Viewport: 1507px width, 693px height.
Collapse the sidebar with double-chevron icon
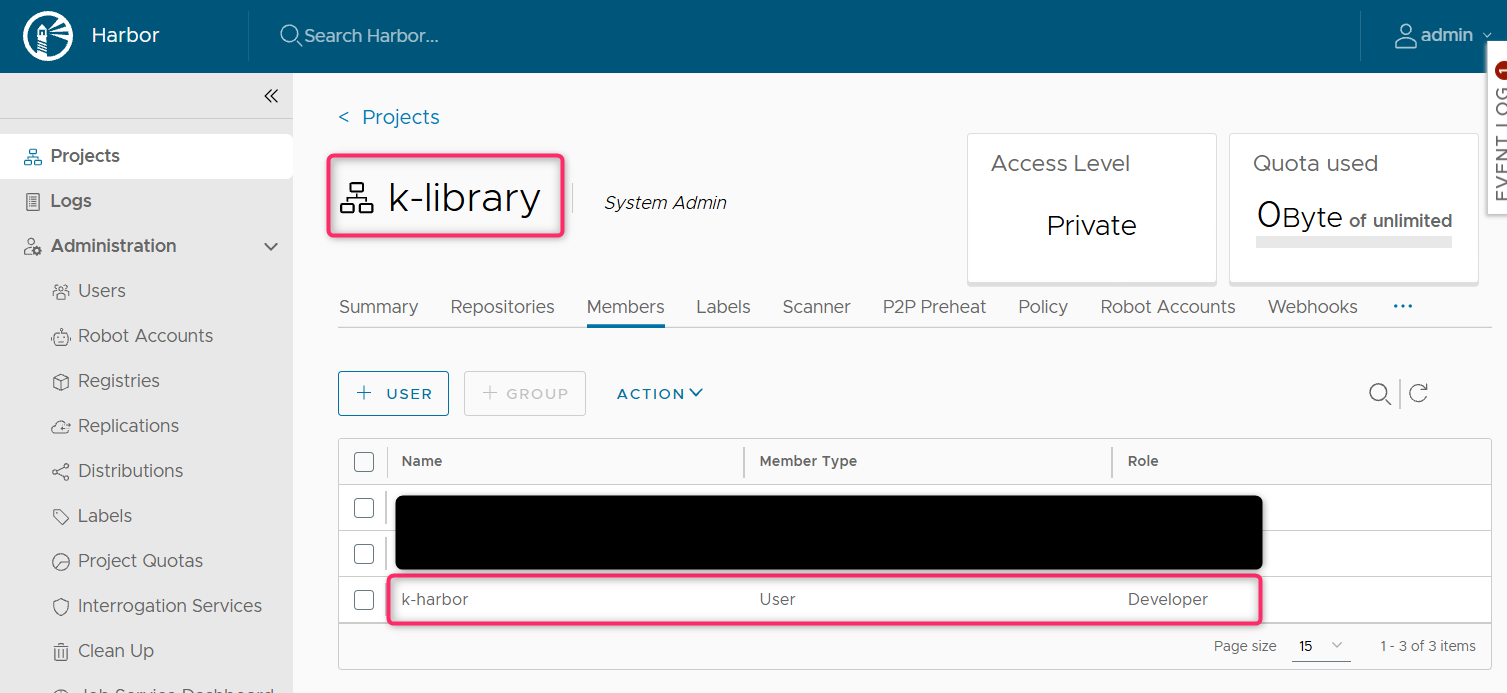click(x=271, y=96)
